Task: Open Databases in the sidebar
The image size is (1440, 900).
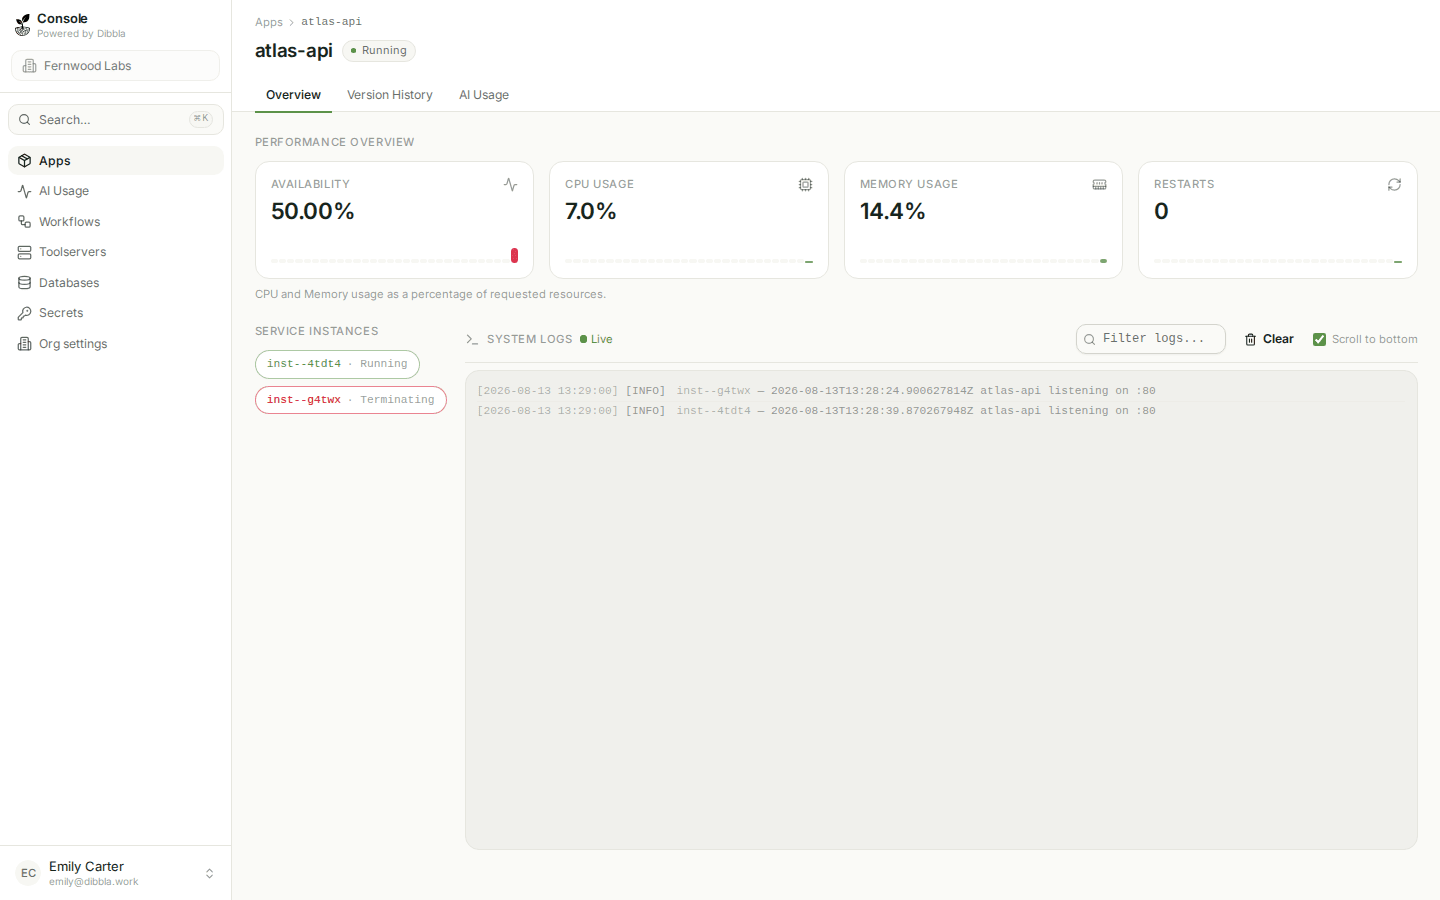Action: (x=116, y=283)
